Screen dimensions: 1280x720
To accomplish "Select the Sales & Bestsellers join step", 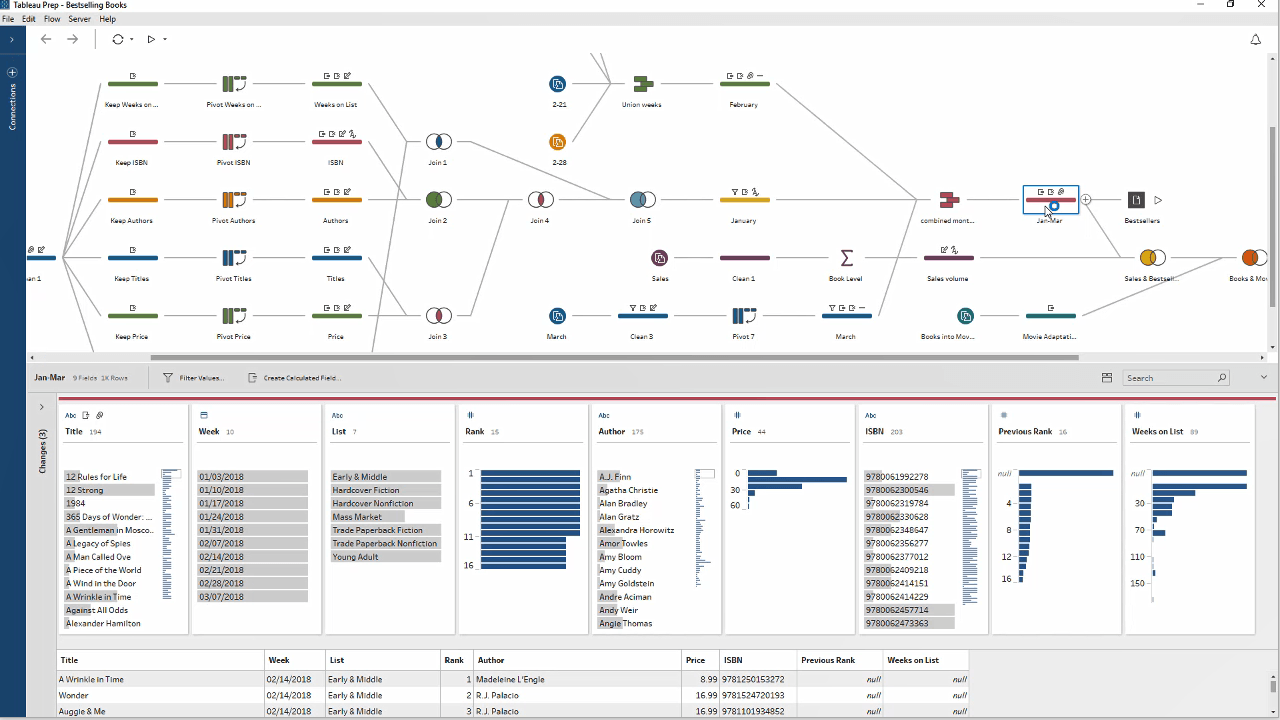I will click(1152, 258).
